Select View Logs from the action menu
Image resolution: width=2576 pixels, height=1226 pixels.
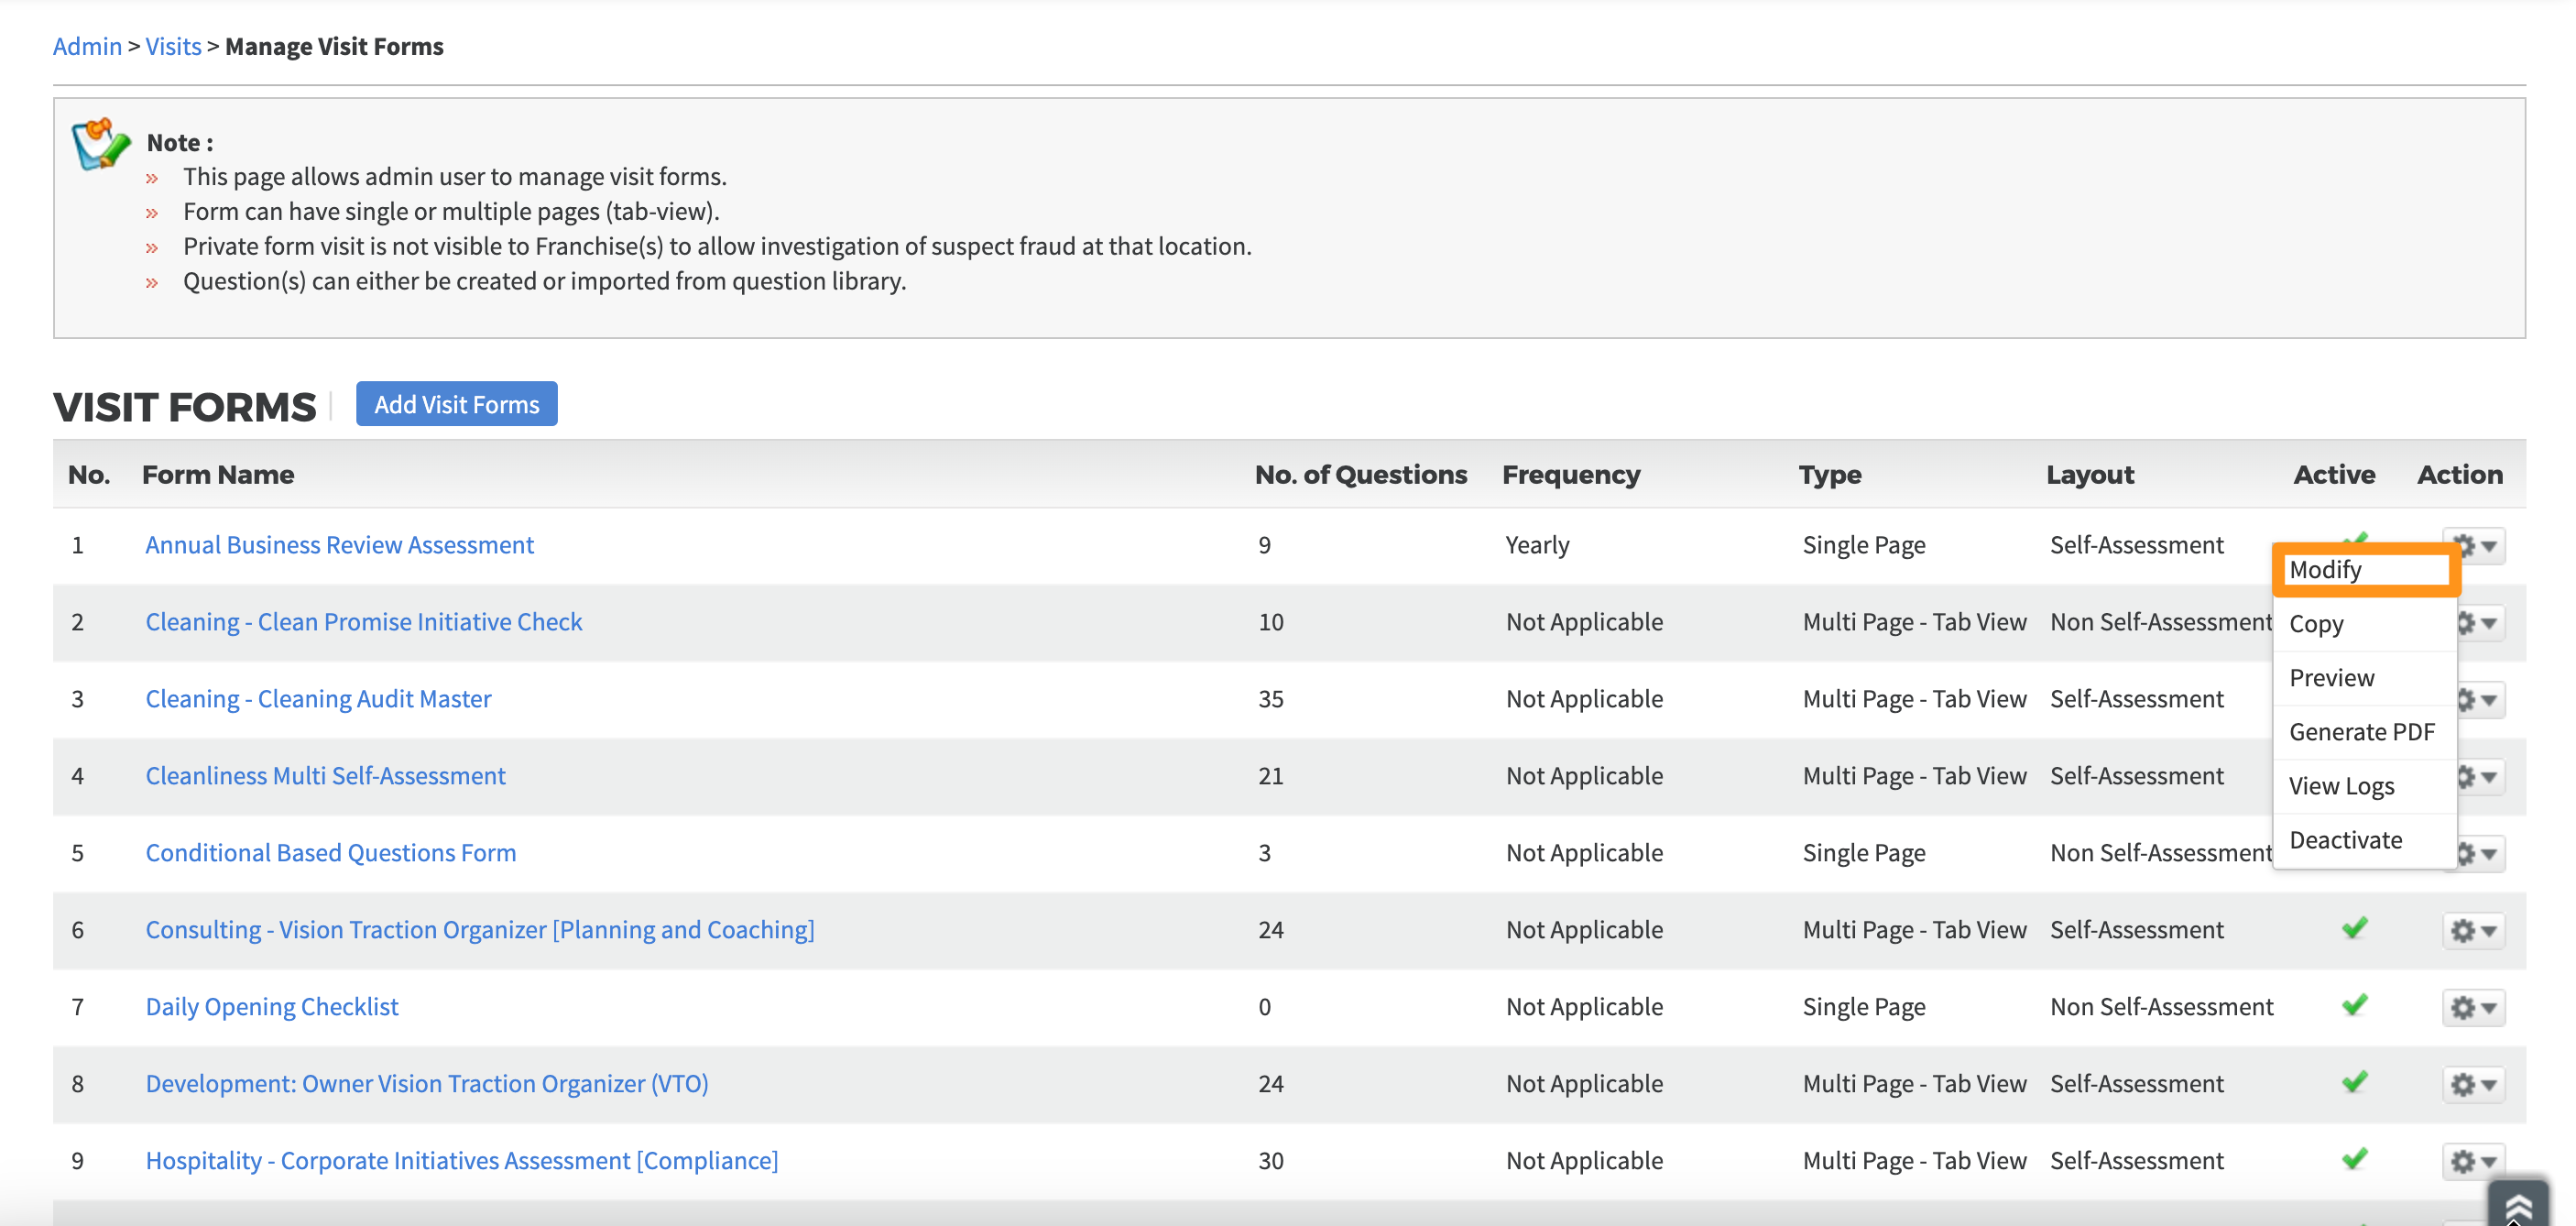pyautogui.click(x=2365, y=786)
